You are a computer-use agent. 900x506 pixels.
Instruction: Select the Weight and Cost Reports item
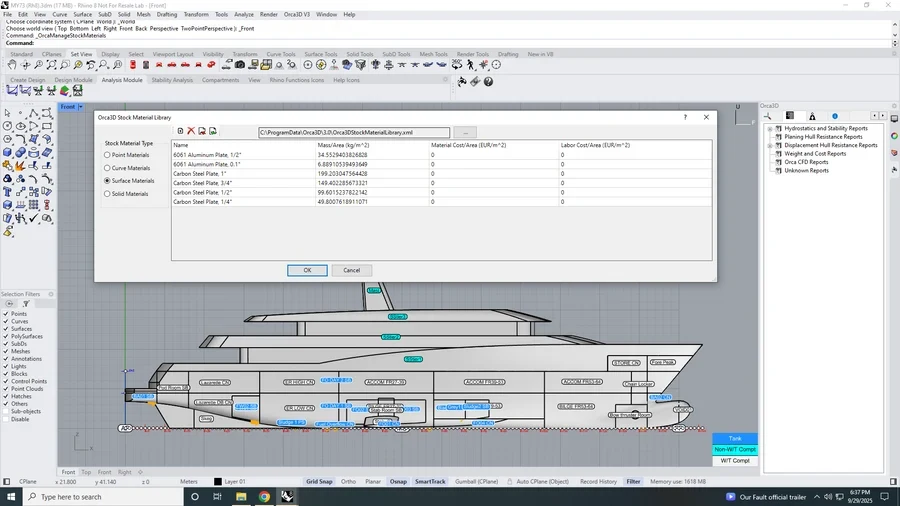[x=815, y=154]
